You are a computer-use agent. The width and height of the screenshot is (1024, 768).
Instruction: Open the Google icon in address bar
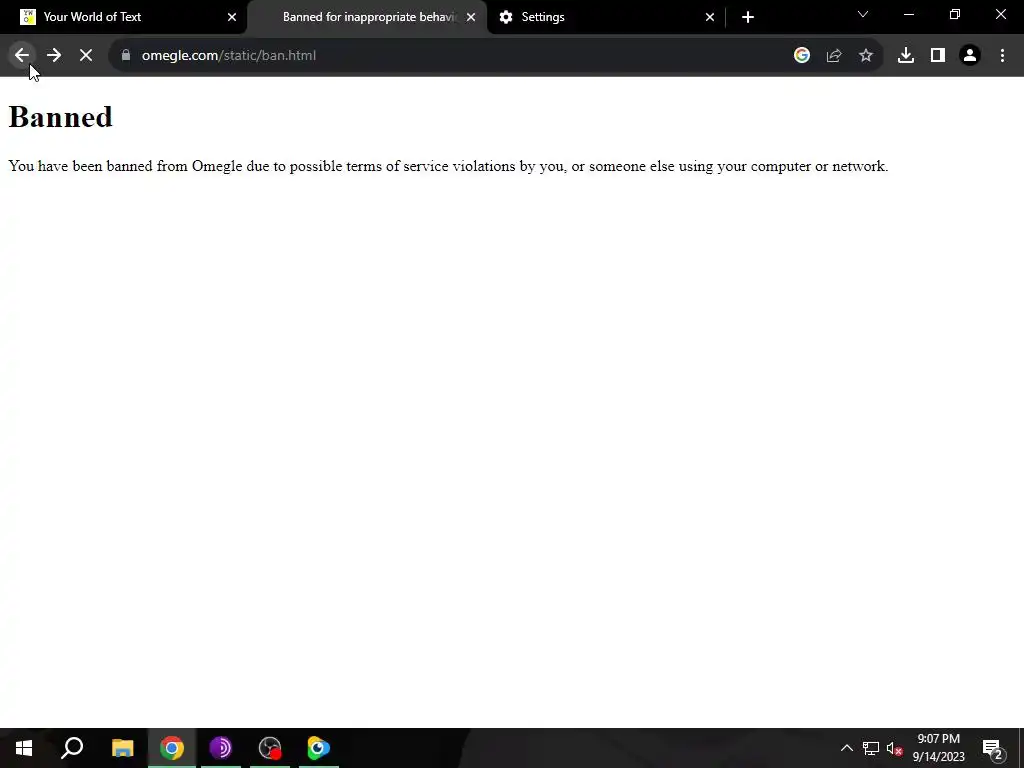coord(801,56)
